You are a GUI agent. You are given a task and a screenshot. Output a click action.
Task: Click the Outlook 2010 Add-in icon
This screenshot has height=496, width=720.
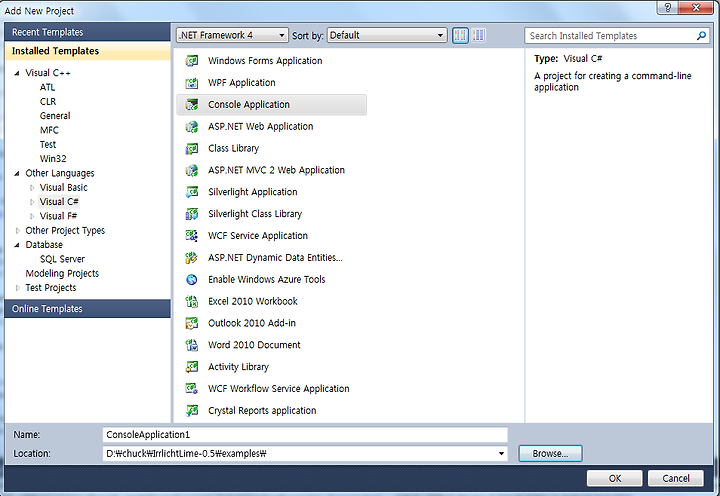pos(191,323)
